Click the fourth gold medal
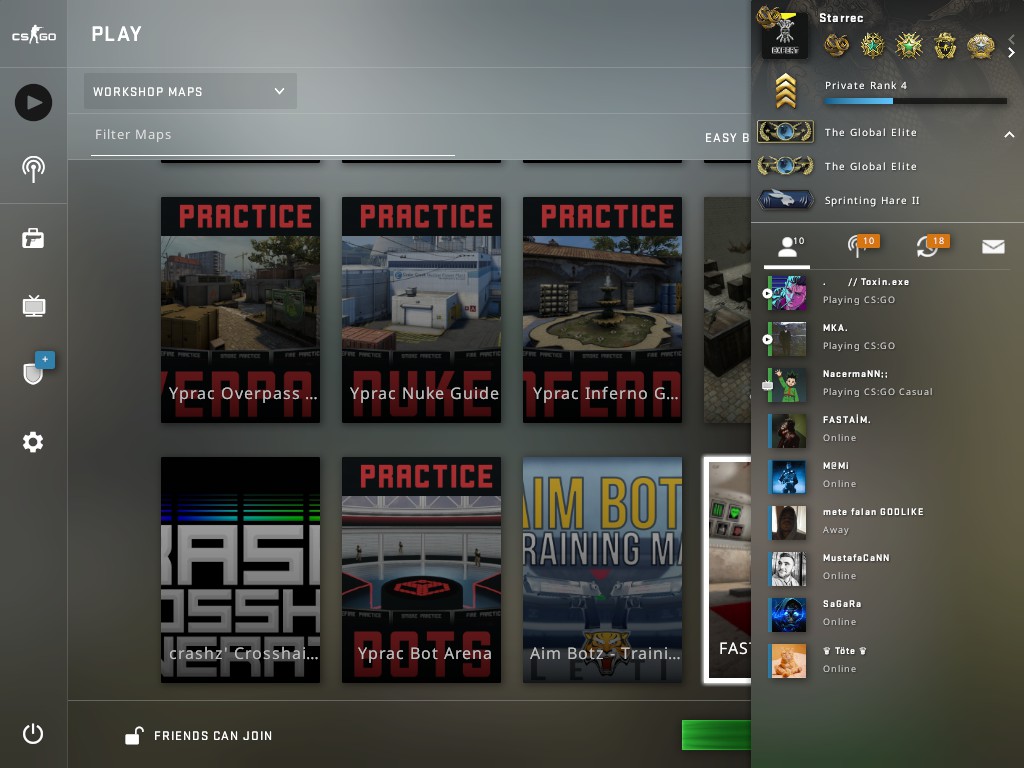 click(944, 45)
